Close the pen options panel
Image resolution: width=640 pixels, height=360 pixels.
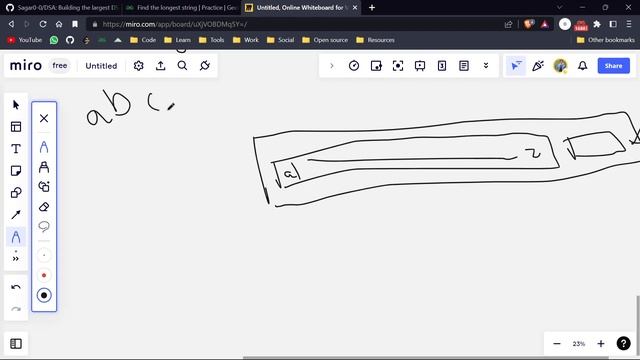click(44, 118)
